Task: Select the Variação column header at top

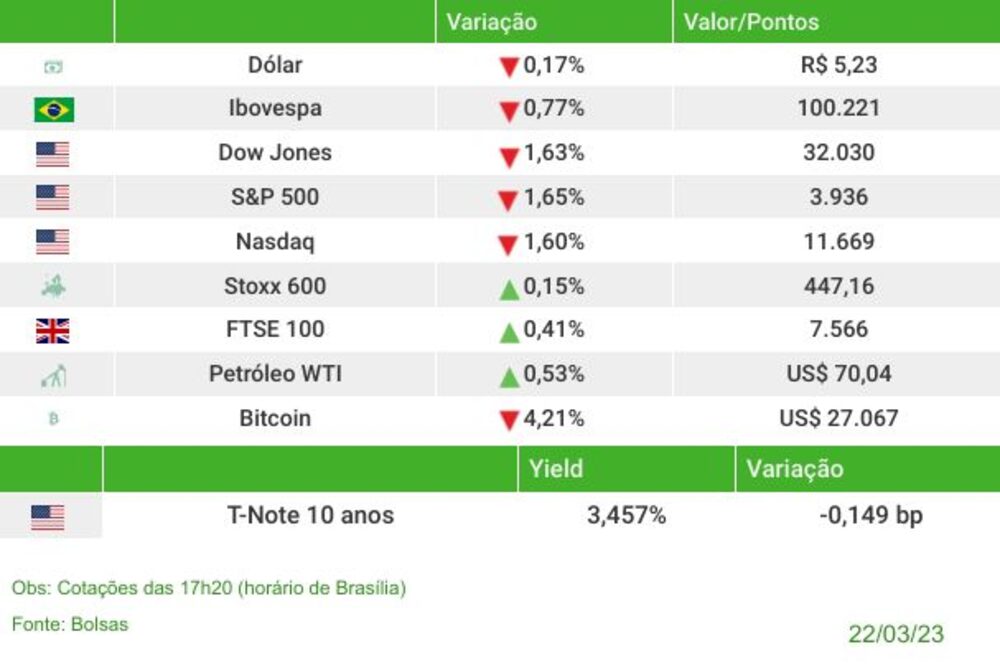Action: (491, 22)
